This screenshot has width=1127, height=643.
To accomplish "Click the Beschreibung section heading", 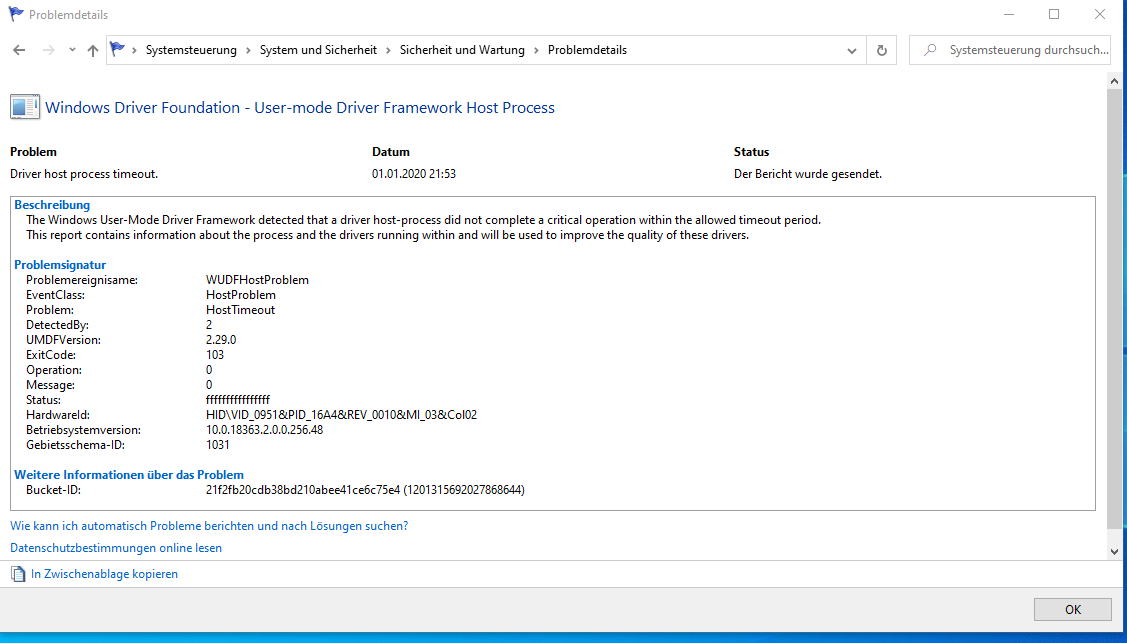I will coord(52,205).
